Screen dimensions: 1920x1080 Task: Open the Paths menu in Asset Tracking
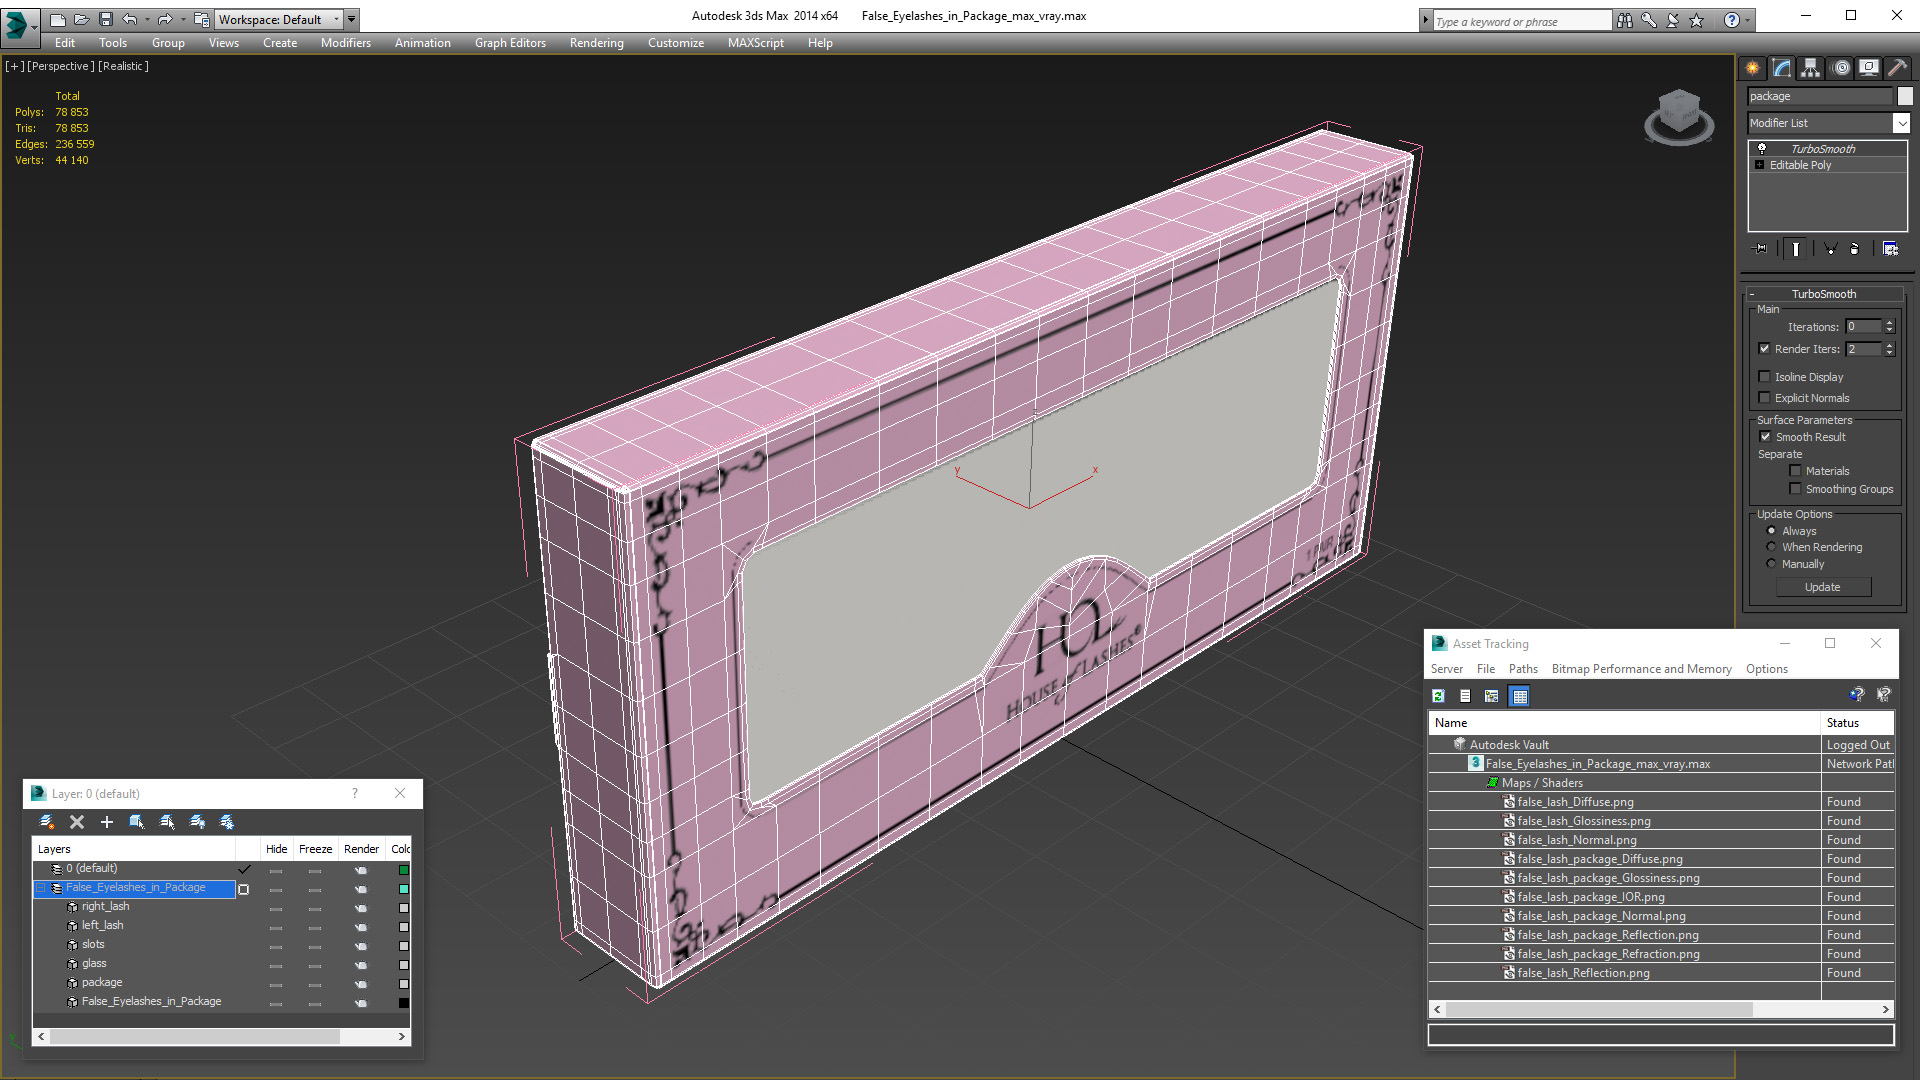(x=1523, y=669)
